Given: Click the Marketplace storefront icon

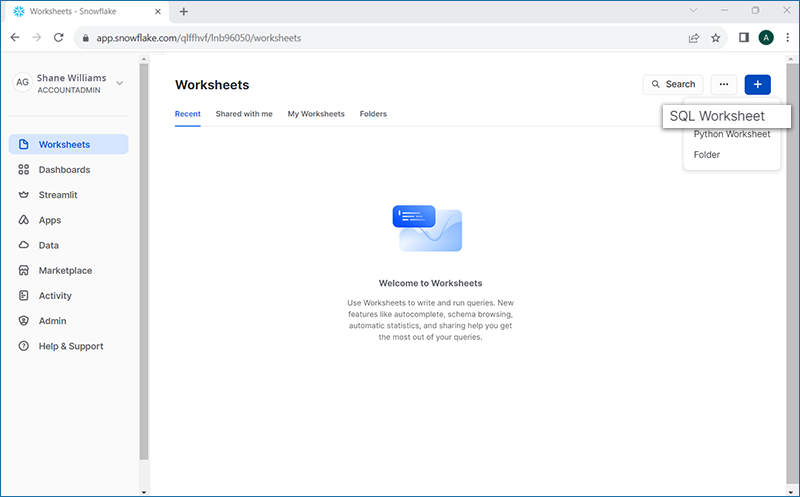Looking at the screenshot, I should point(23,270).
